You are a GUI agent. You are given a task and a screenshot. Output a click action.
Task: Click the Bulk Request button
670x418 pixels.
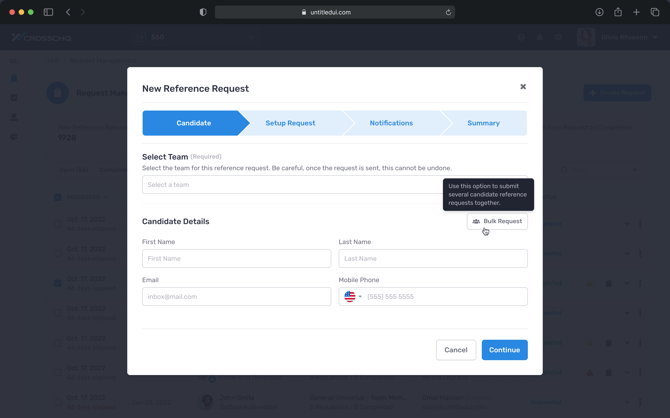(x=497, y=221)
